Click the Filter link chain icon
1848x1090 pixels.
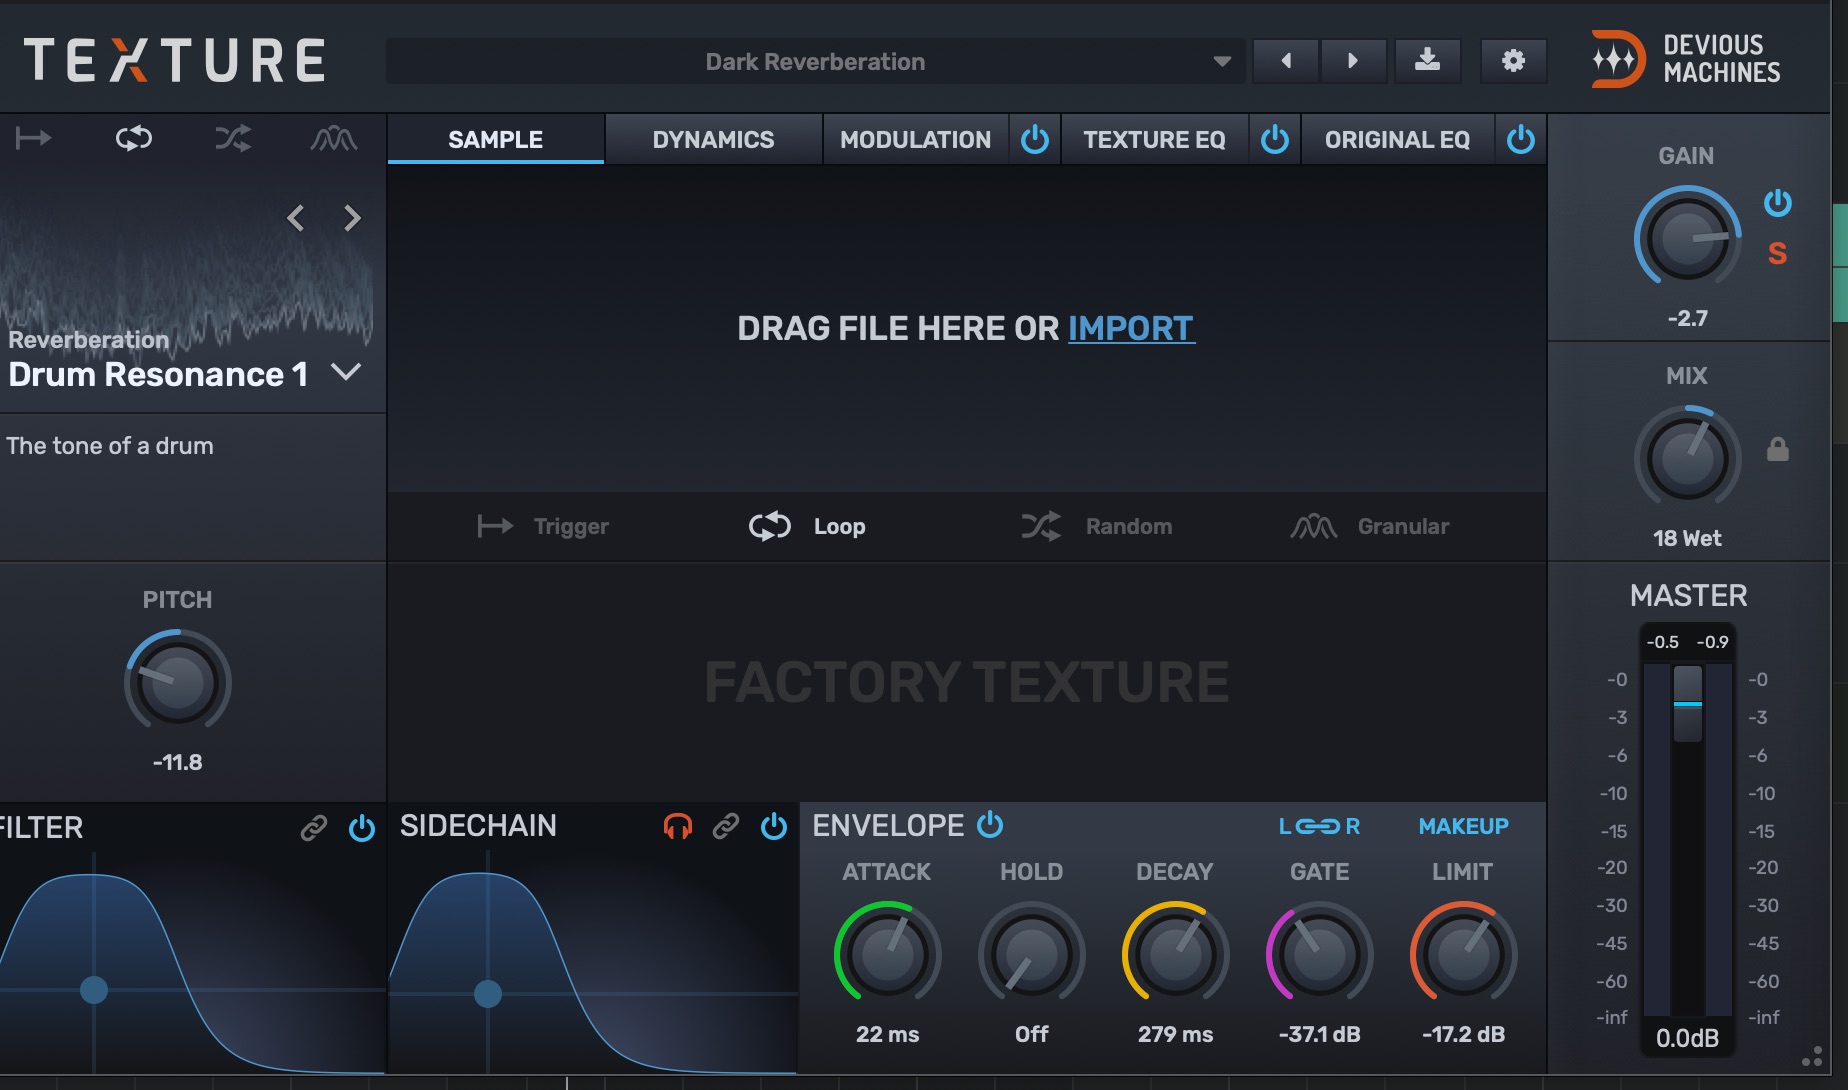(x=314, y=828)
